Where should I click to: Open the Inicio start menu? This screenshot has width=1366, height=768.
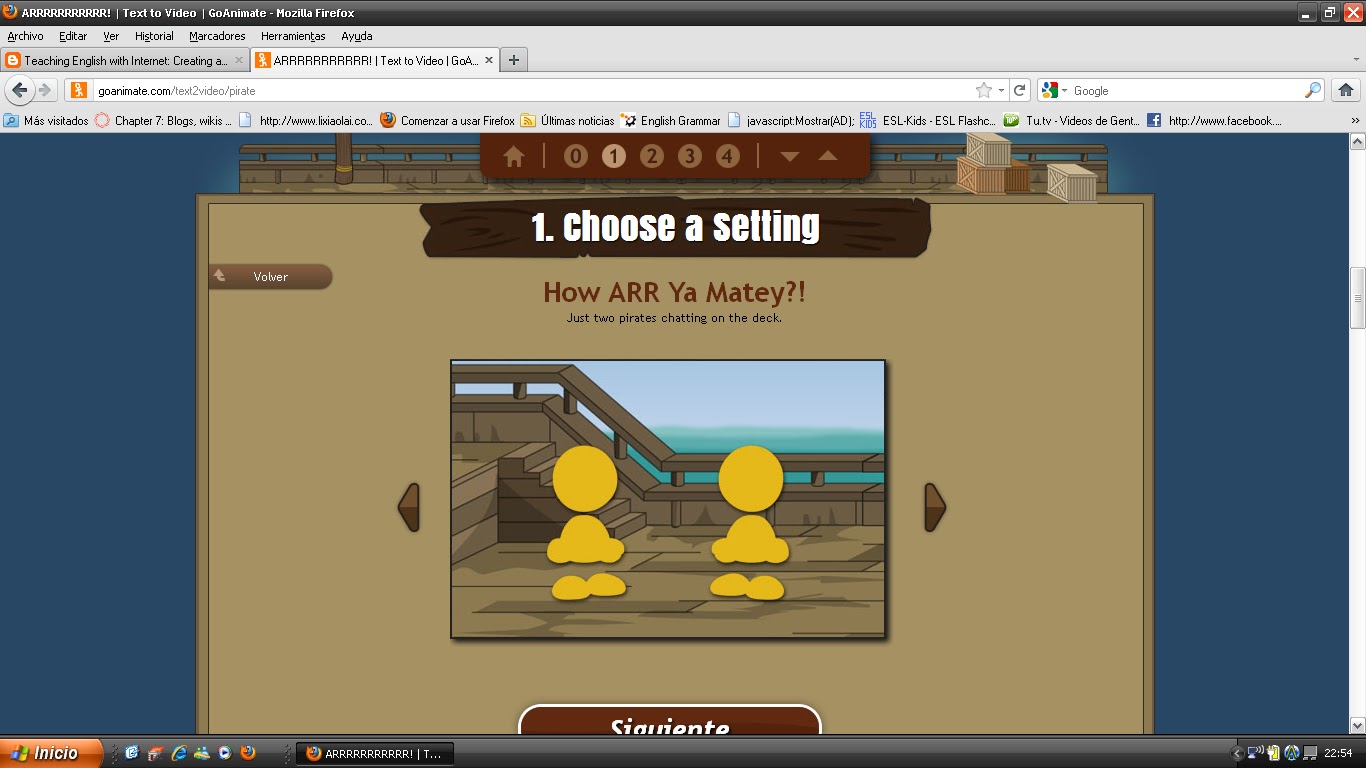pos(51,753)
